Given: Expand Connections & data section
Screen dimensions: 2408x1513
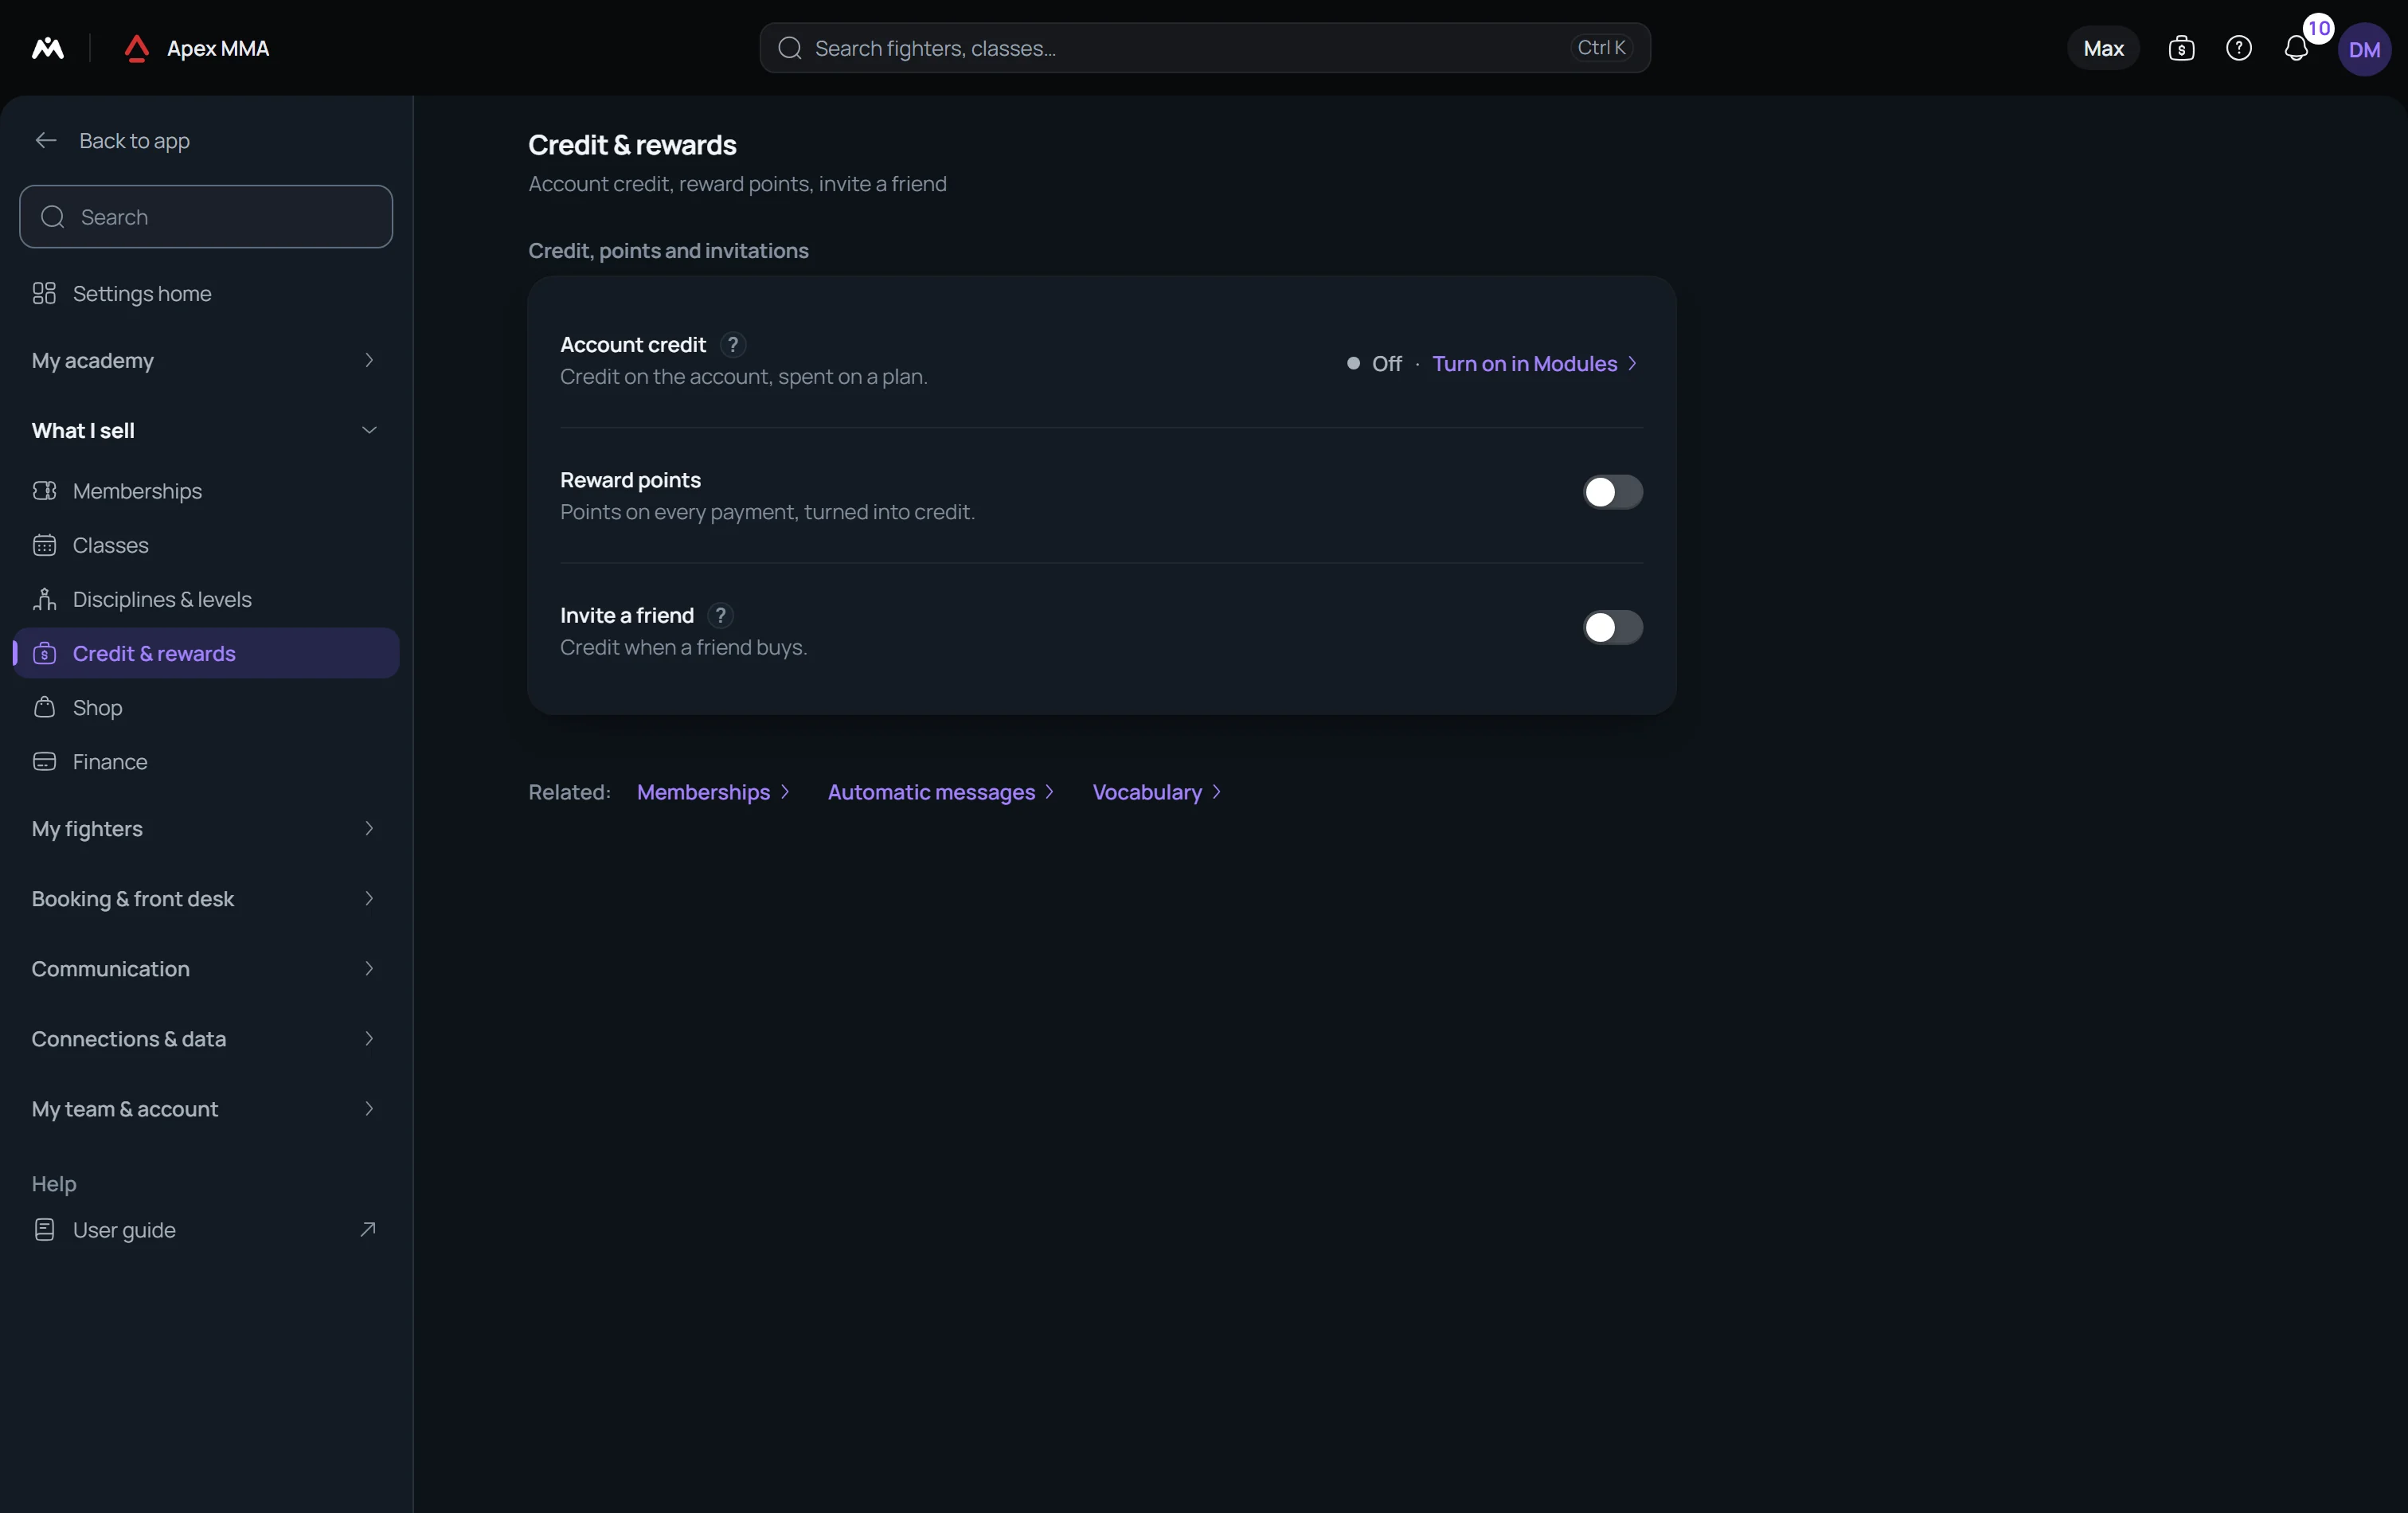Looking at the screenshot, I should click(x=206, y=1038).
